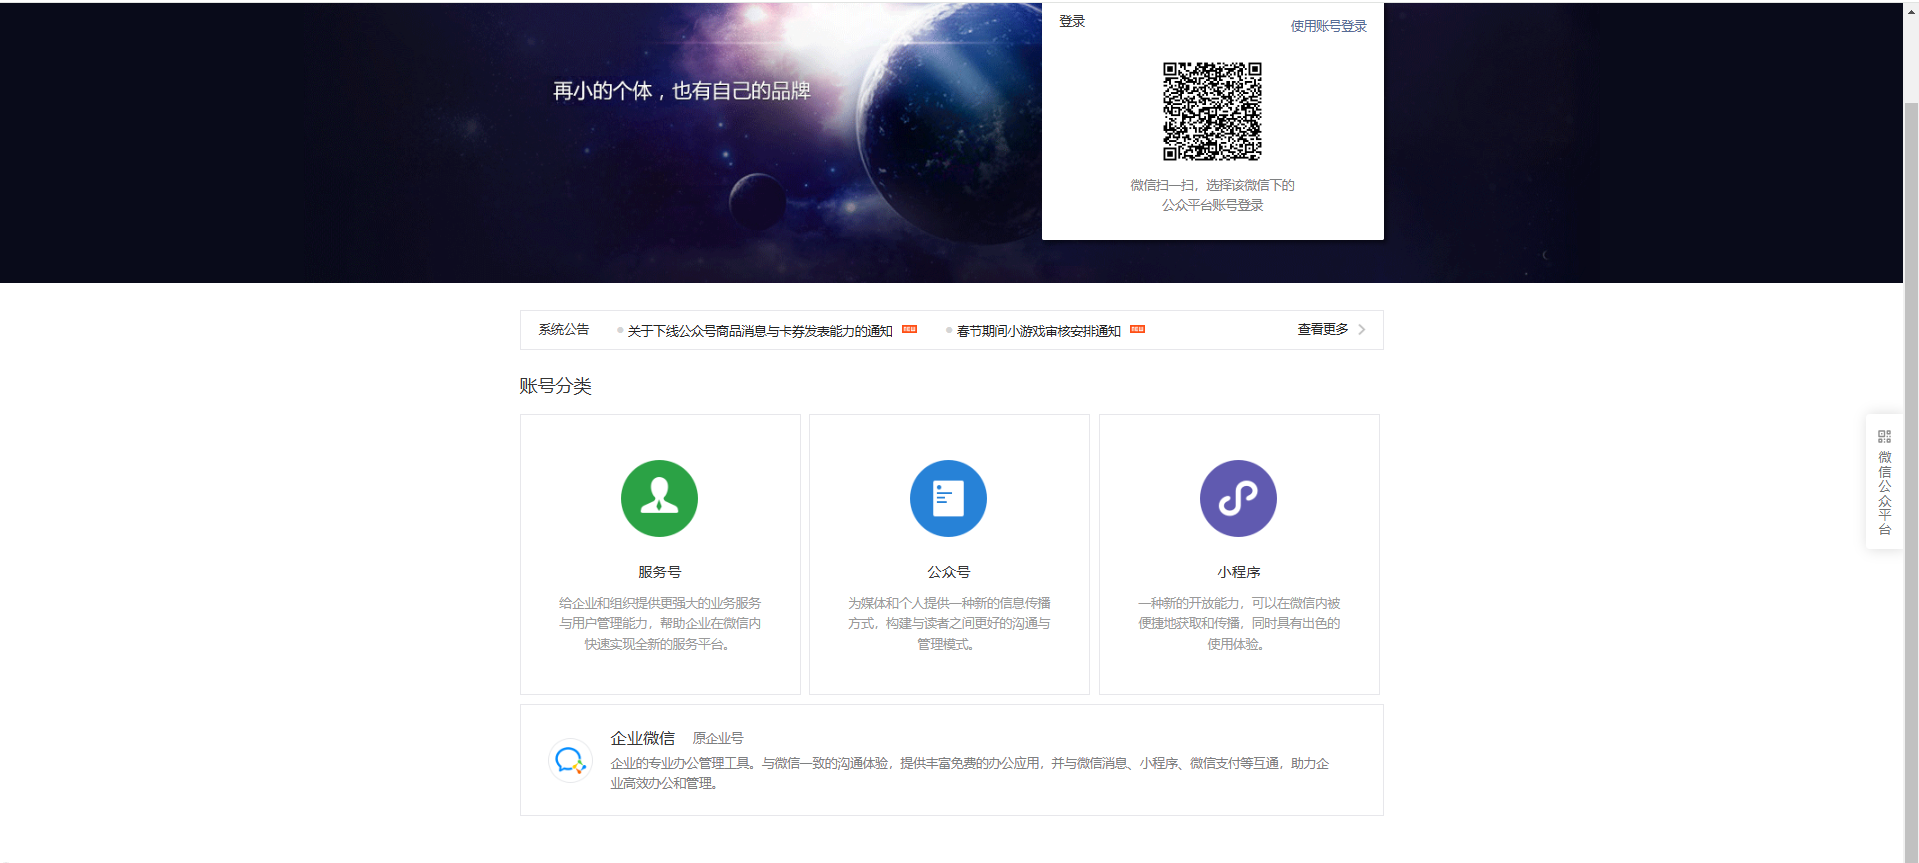Click the 账号分类 section heading
The image size is (1919, 863).
(x=555, y=386)
